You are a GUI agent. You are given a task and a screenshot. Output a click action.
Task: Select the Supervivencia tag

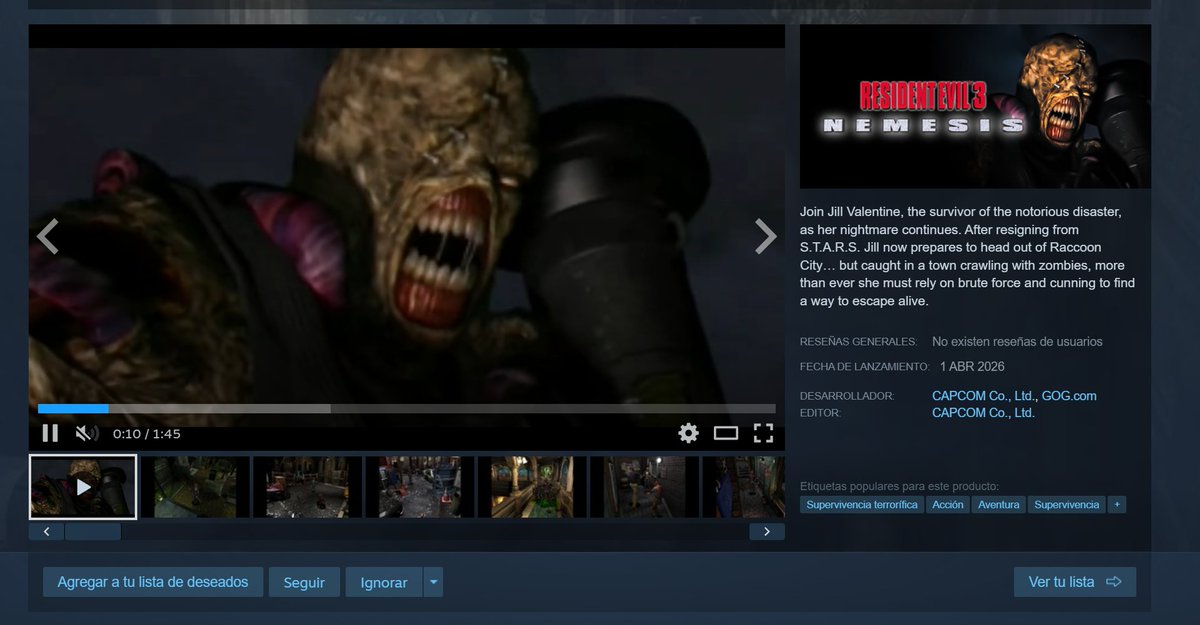click(x=1067, y=505)
